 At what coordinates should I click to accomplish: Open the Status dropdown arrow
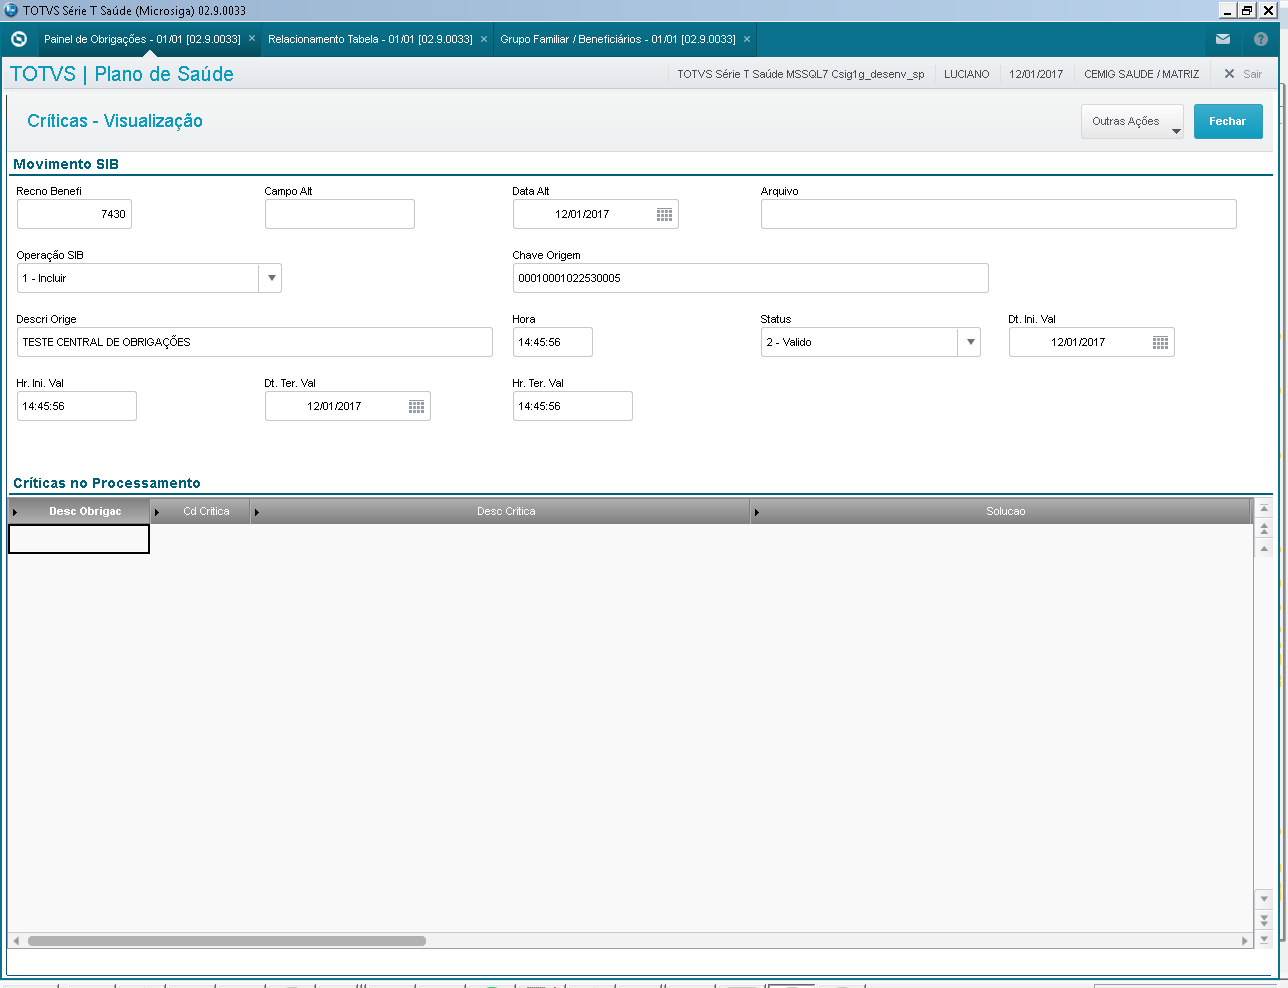pos(970,342)
